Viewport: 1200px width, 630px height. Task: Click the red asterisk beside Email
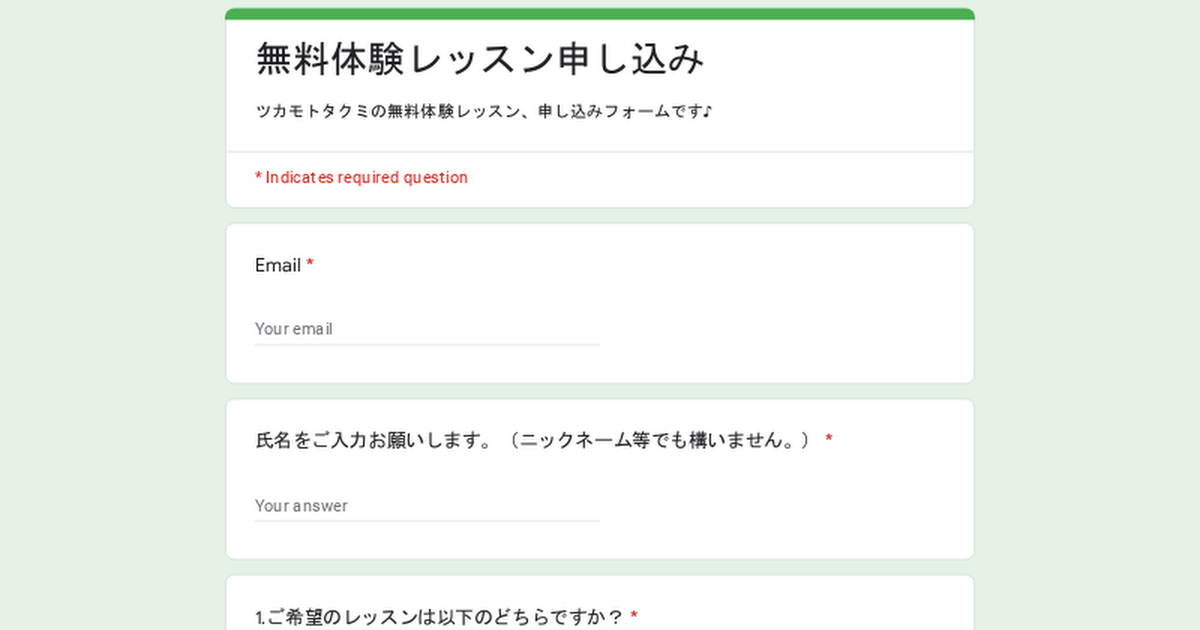tap(310, 265)
